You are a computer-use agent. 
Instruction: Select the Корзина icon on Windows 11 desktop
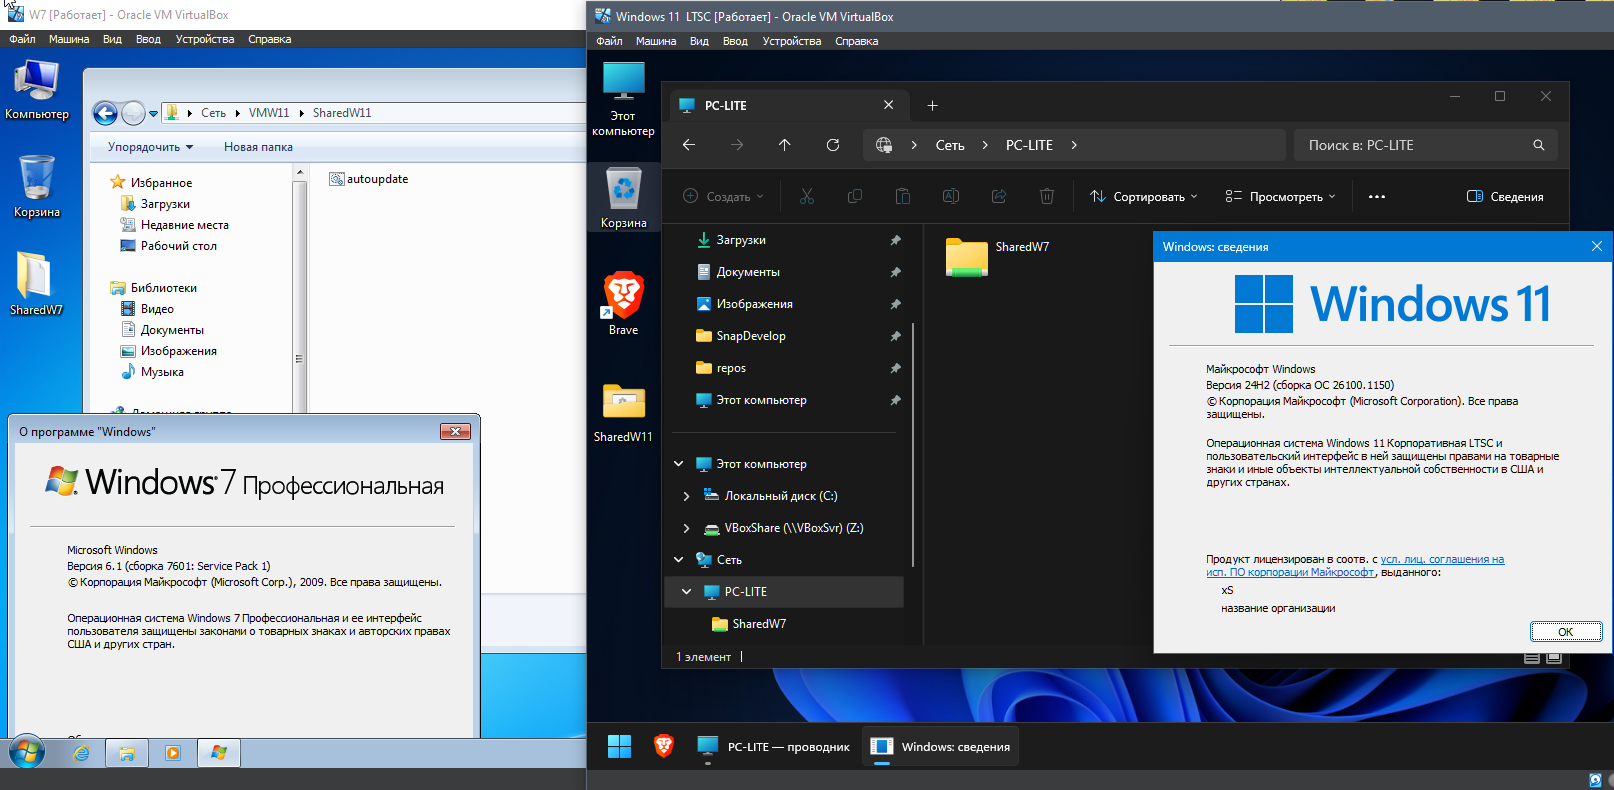click(624, 198)
